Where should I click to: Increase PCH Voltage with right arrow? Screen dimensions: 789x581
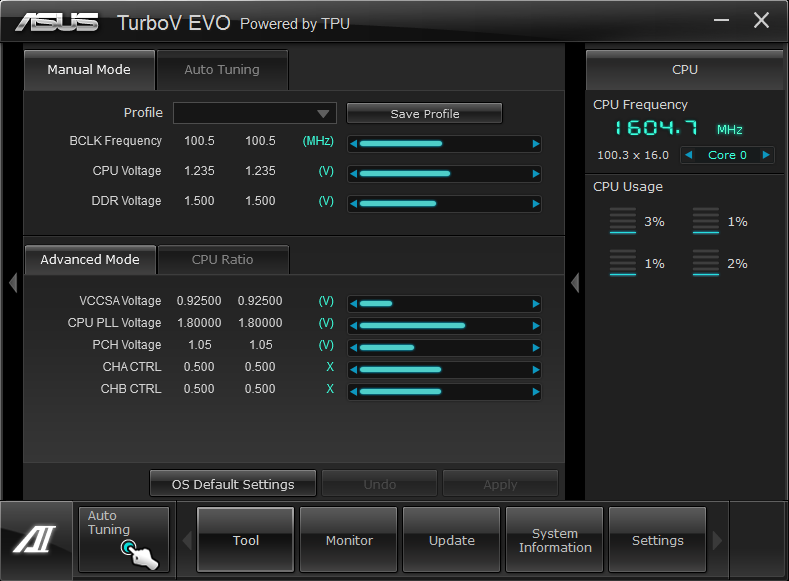coord(536,348)
